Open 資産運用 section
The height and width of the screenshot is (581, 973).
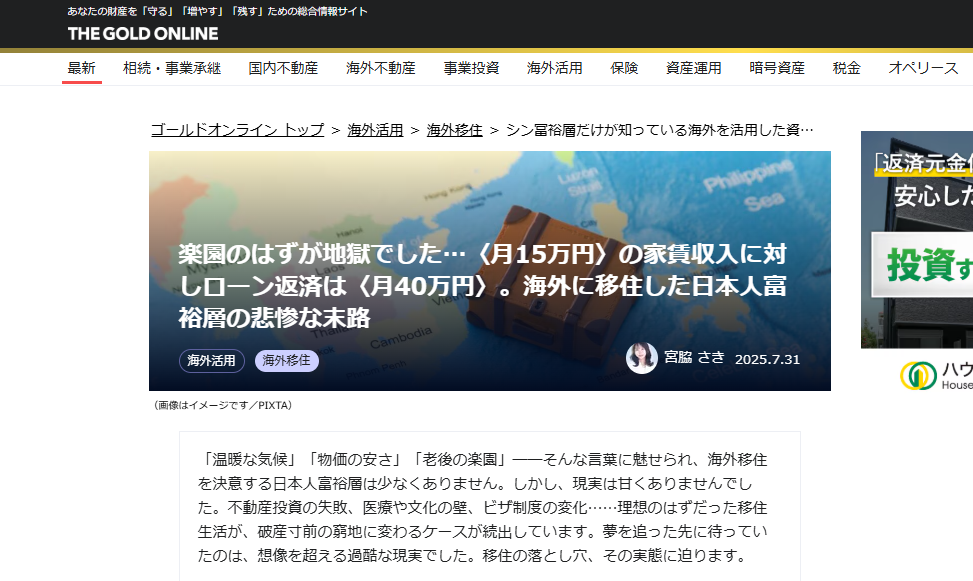[694, 68]
